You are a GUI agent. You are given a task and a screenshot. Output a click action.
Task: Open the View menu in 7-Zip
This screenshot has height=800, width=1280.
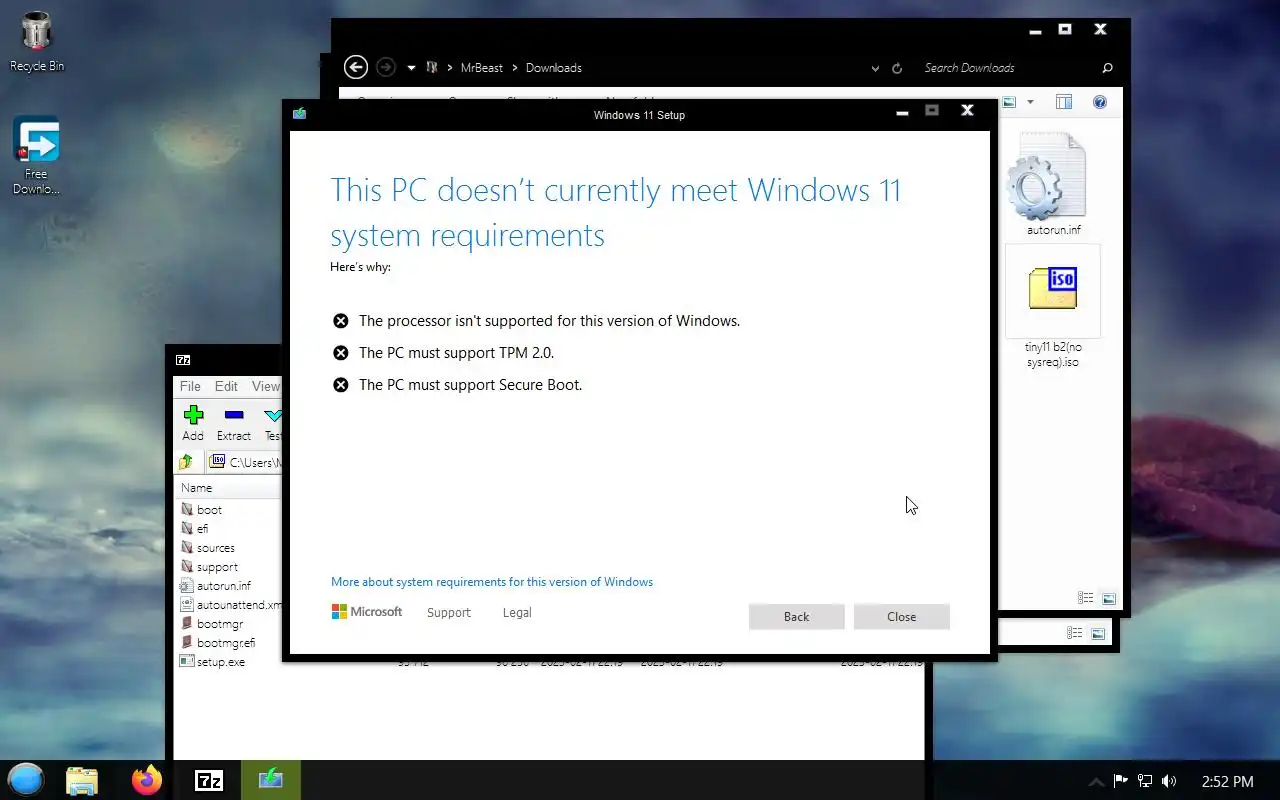pyautogui.click(x=265, y=386)
